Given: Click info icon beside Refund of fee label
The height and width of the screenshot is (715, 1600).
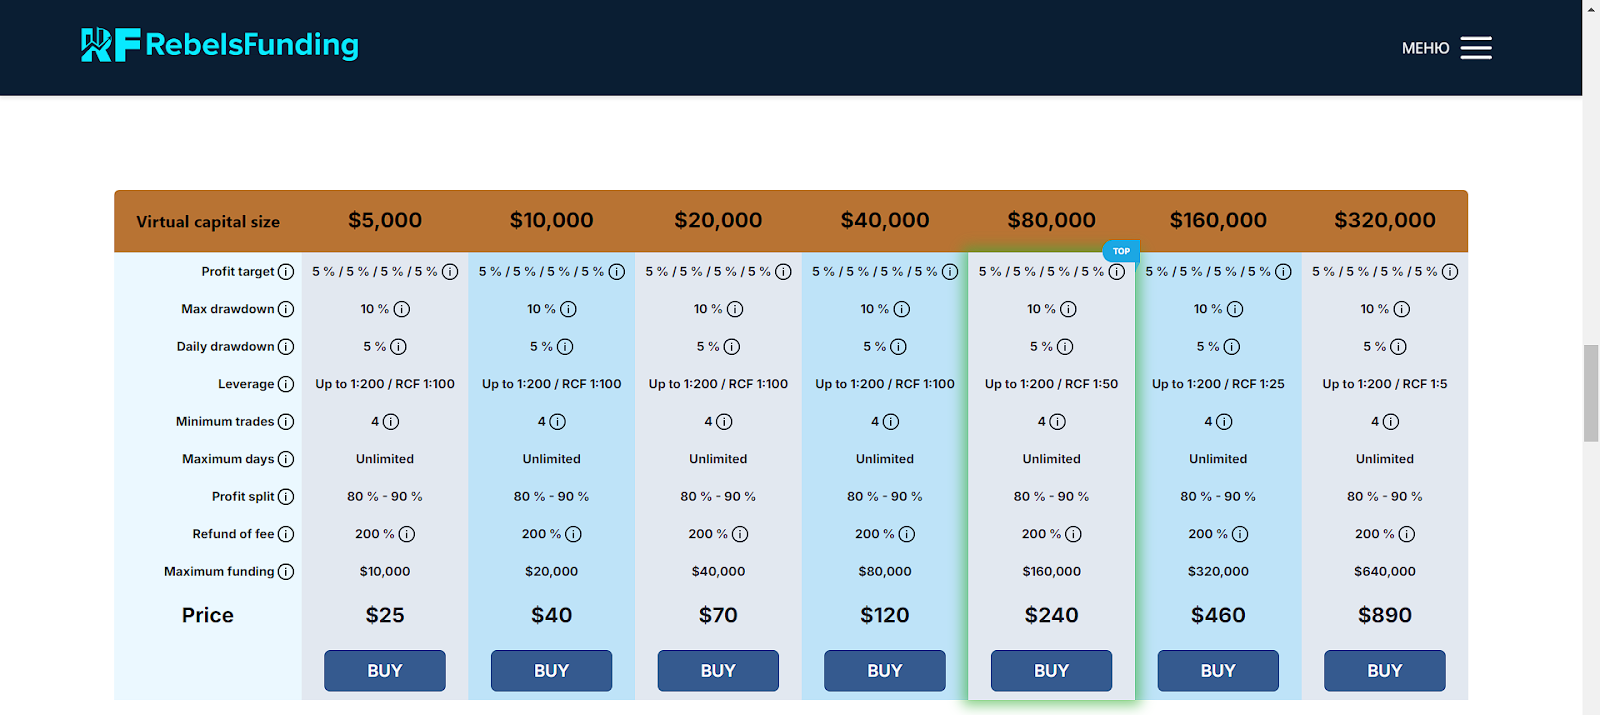Looking at the screenshot, I should point(286,534).
